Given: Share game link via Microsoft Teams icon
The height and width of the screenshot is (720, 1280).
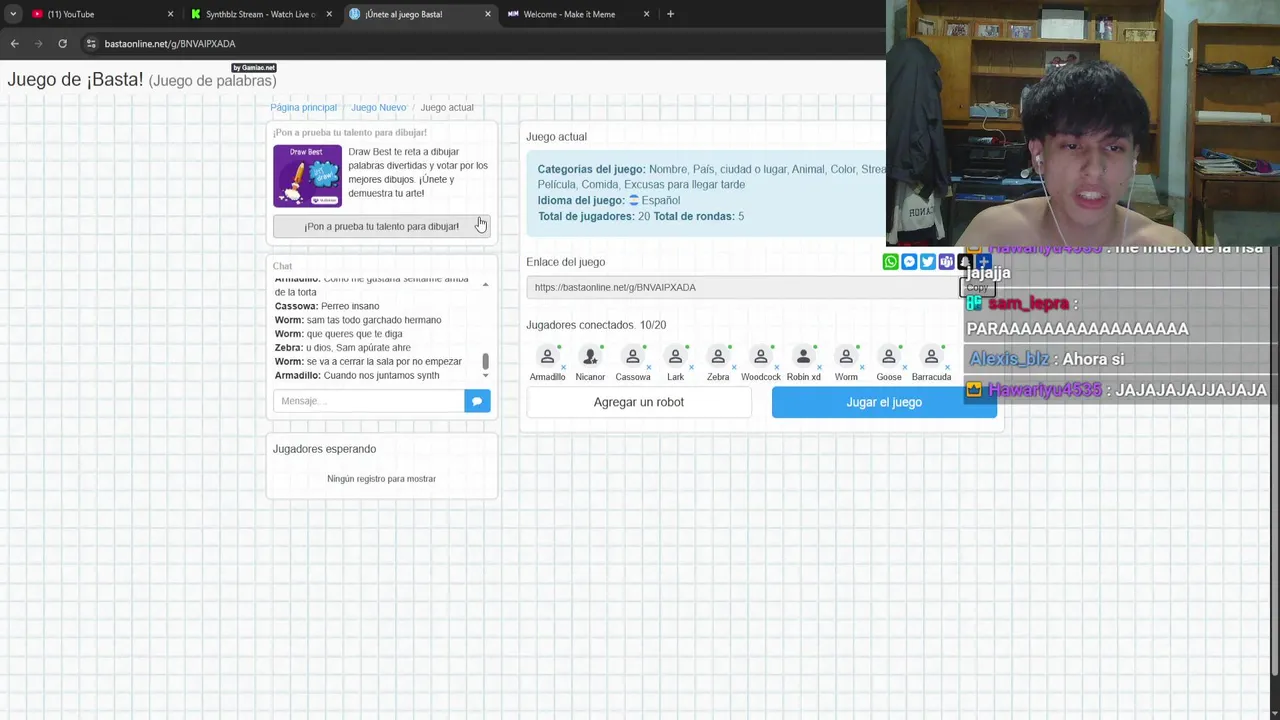Looking at the screenshot, I should (946, 262).
